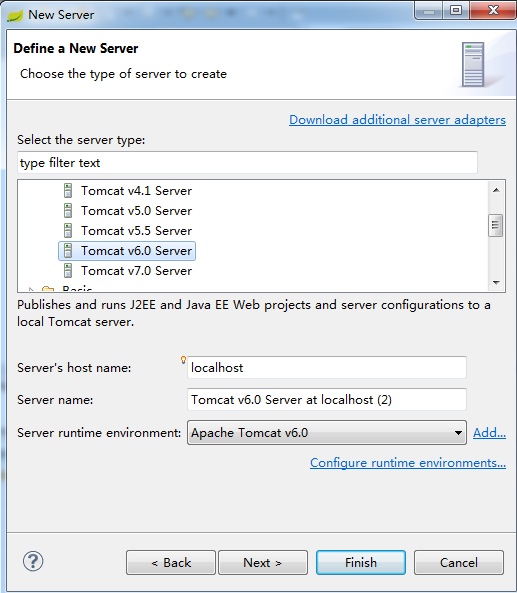This screenshot has height=593, width=517.
Task: Expand the Basic folder in server list
Action: click(x=32, y=290)
